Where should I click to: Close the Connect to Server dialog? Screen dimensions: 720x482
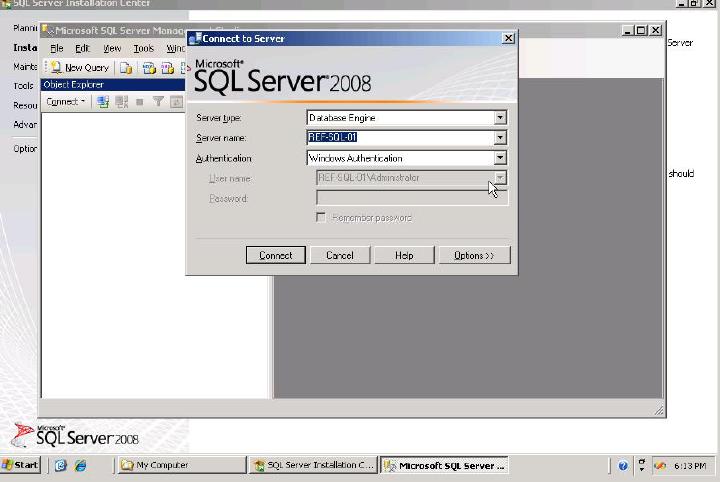pos(508,38)
